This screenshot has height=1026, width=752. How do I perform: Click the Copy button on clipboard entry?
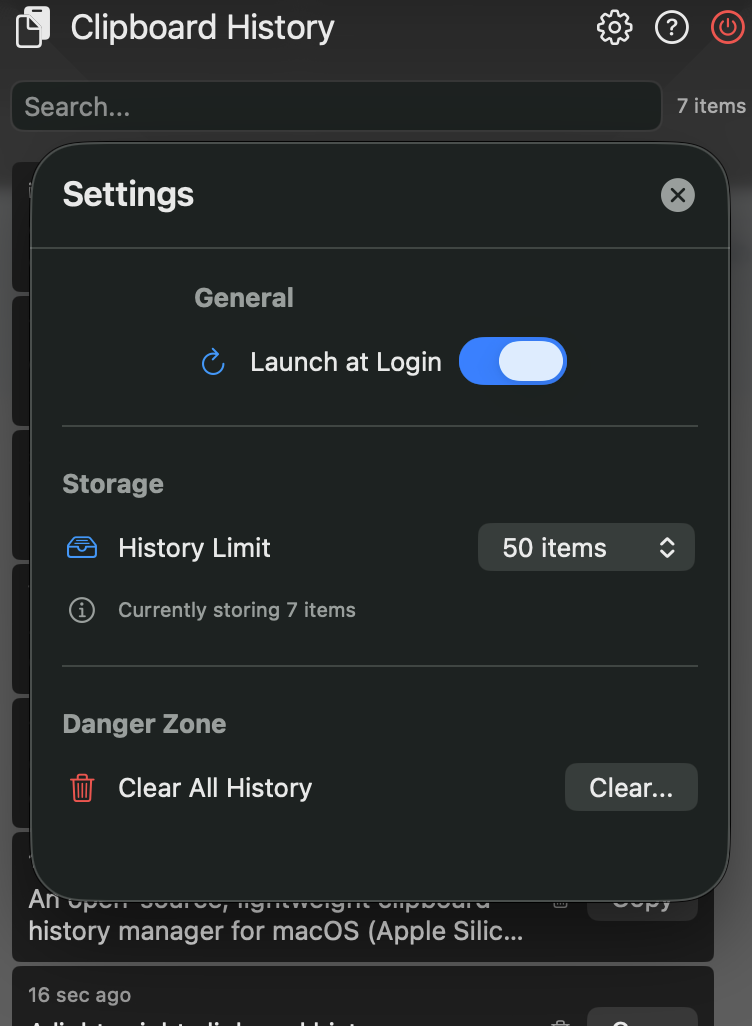[x=642, y=901]
